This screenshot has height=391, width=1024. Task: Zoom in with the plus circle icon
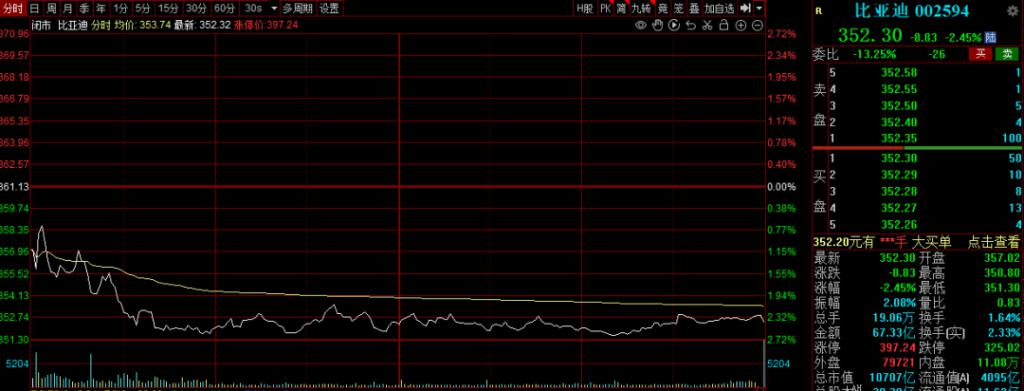tap(741, 25)
